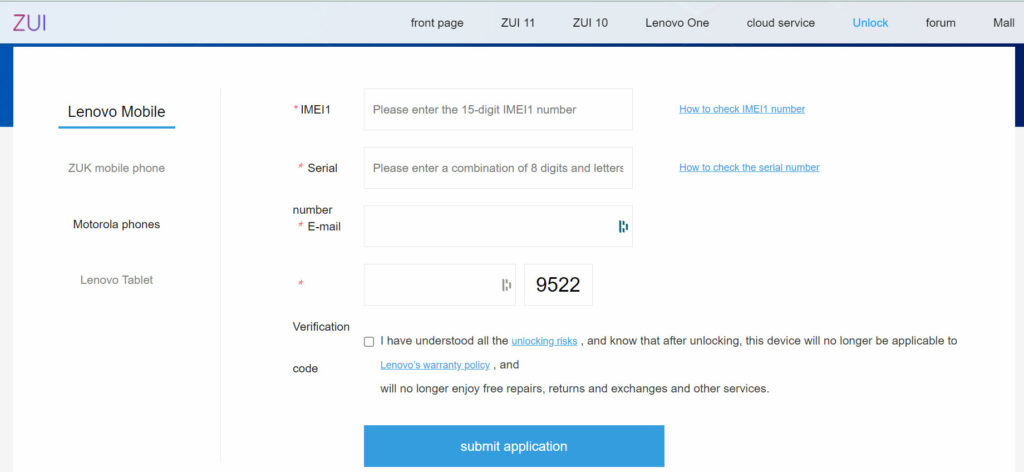Viewport: 1024px width, 472px height.
Task: Switch to Lenovo Tablet tab
Action: (116, 279)
